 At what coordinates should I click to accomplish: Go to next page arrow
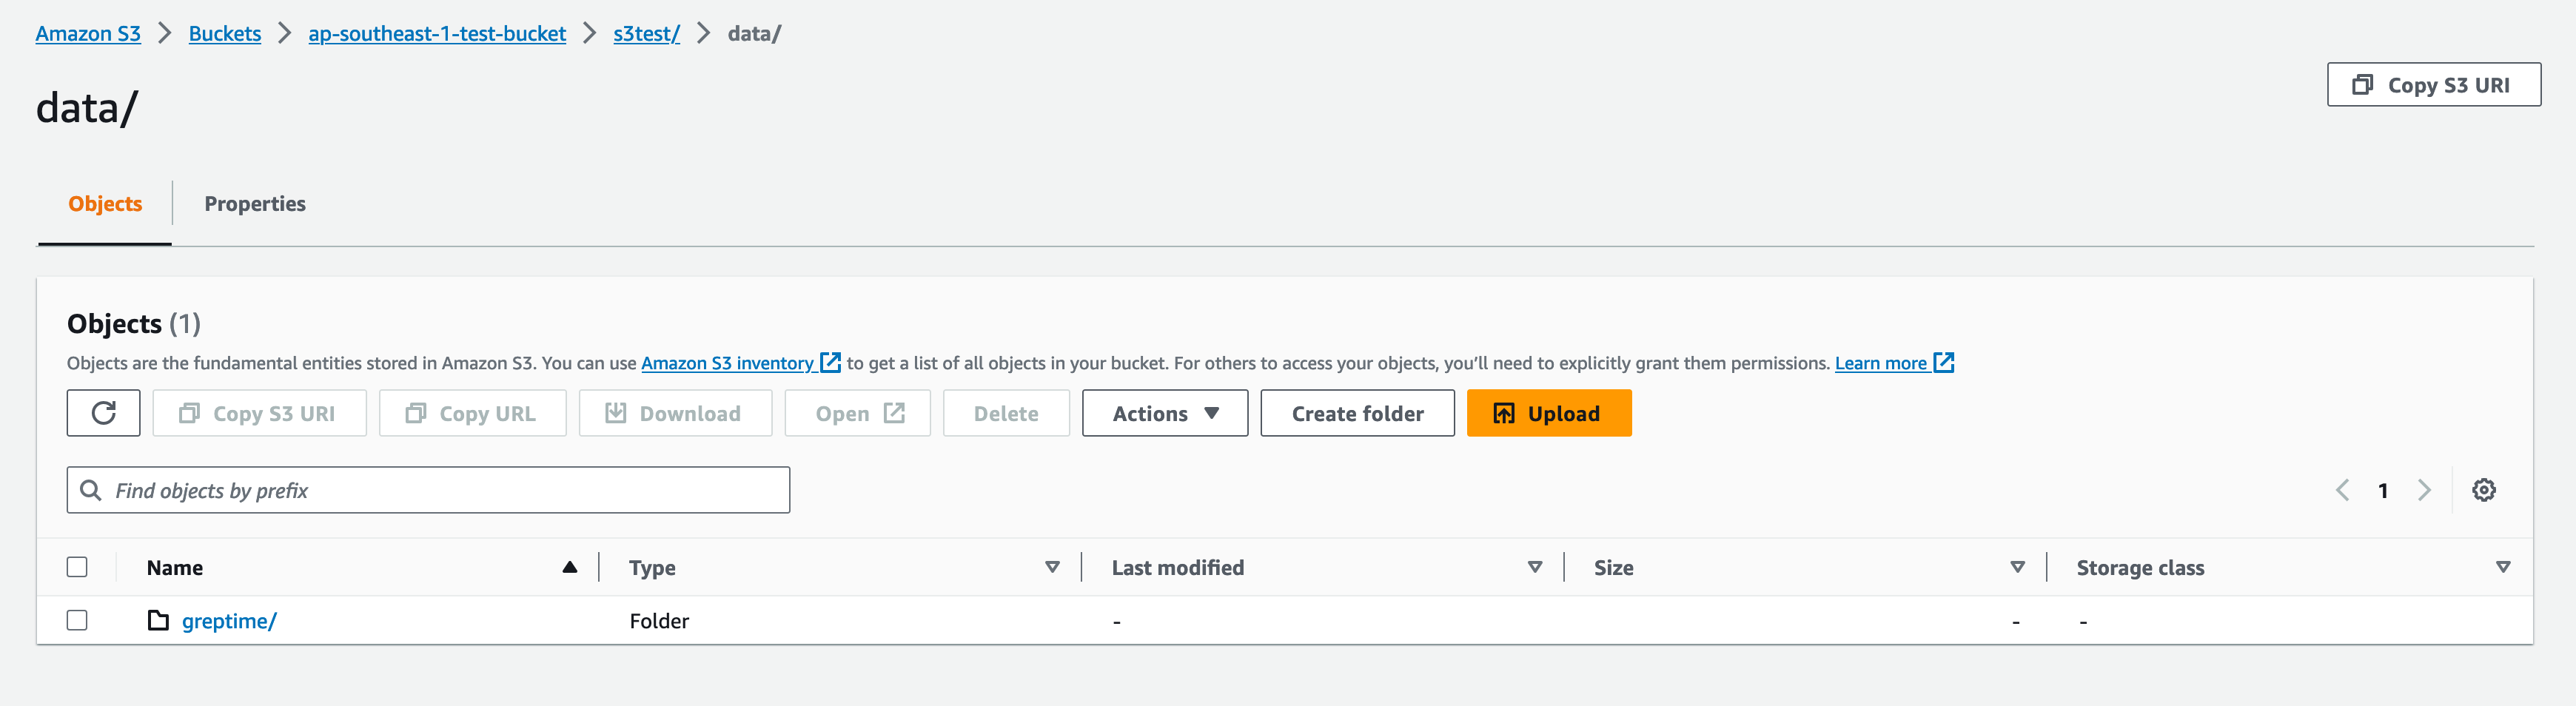2424,490
